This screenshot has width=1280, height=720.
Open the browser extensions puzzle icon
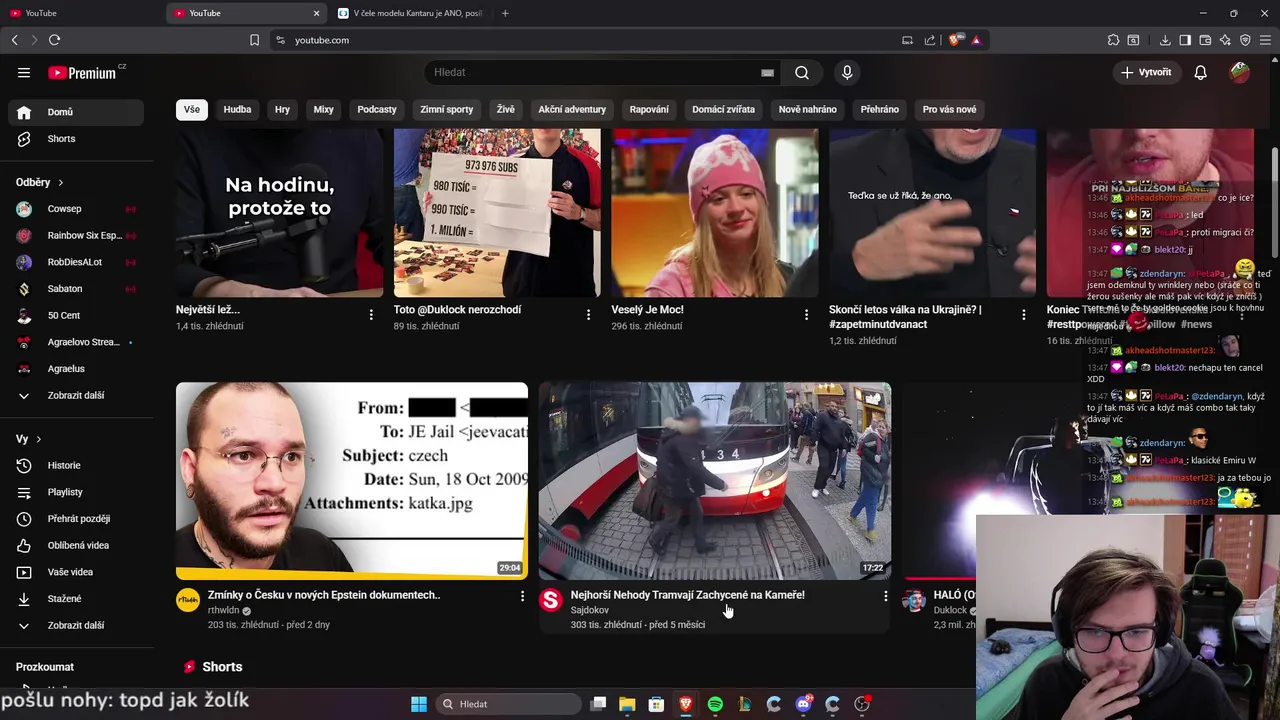[x=1113, y=40]
